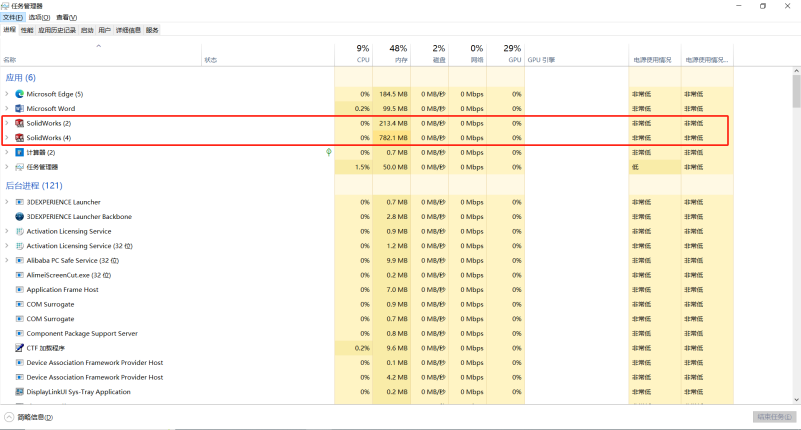Expand the Microsoft Edge (5) process group
801x430 pixels.
[x=7, y=94]
